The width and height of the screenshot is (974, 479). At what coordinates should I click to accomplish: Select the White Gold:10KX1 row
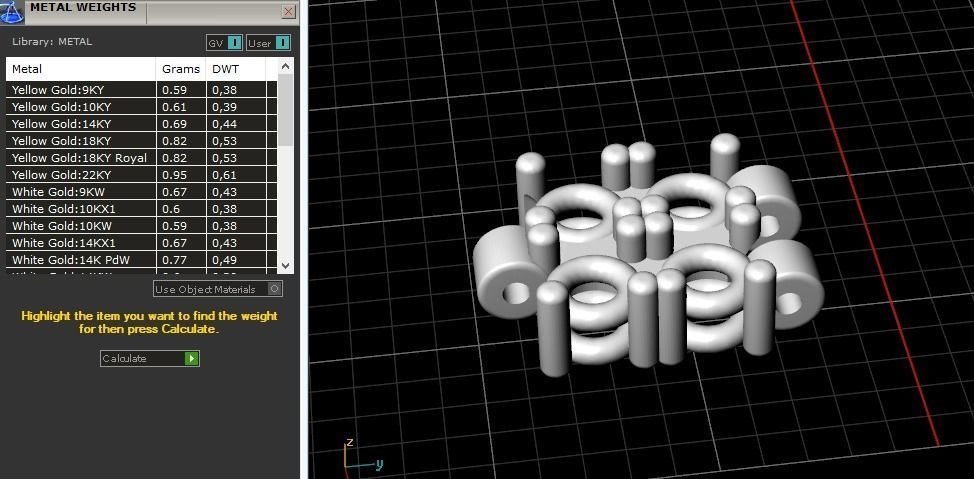pyautogui.click(x=142, y=209)
